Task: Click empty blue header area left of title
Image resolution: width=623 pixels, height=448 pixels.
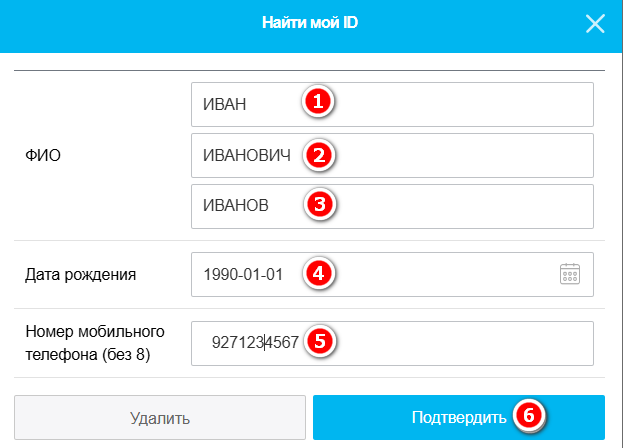Action: (x=120, y=24)
